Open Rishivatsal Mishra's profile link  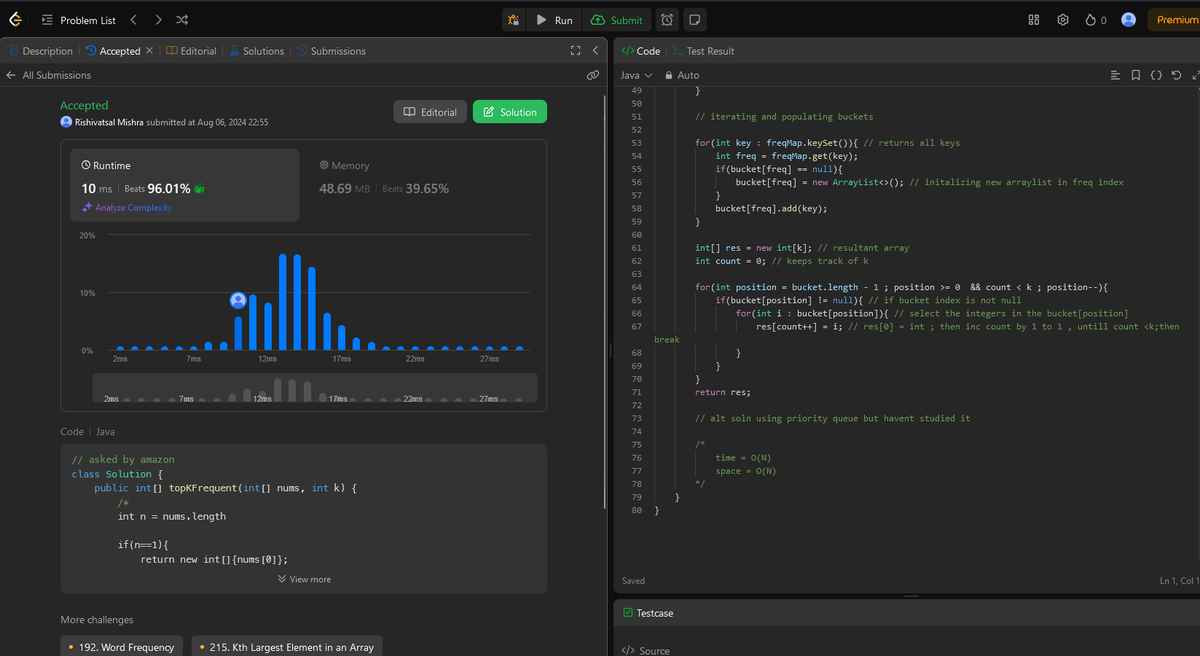[x=109, y=122]
